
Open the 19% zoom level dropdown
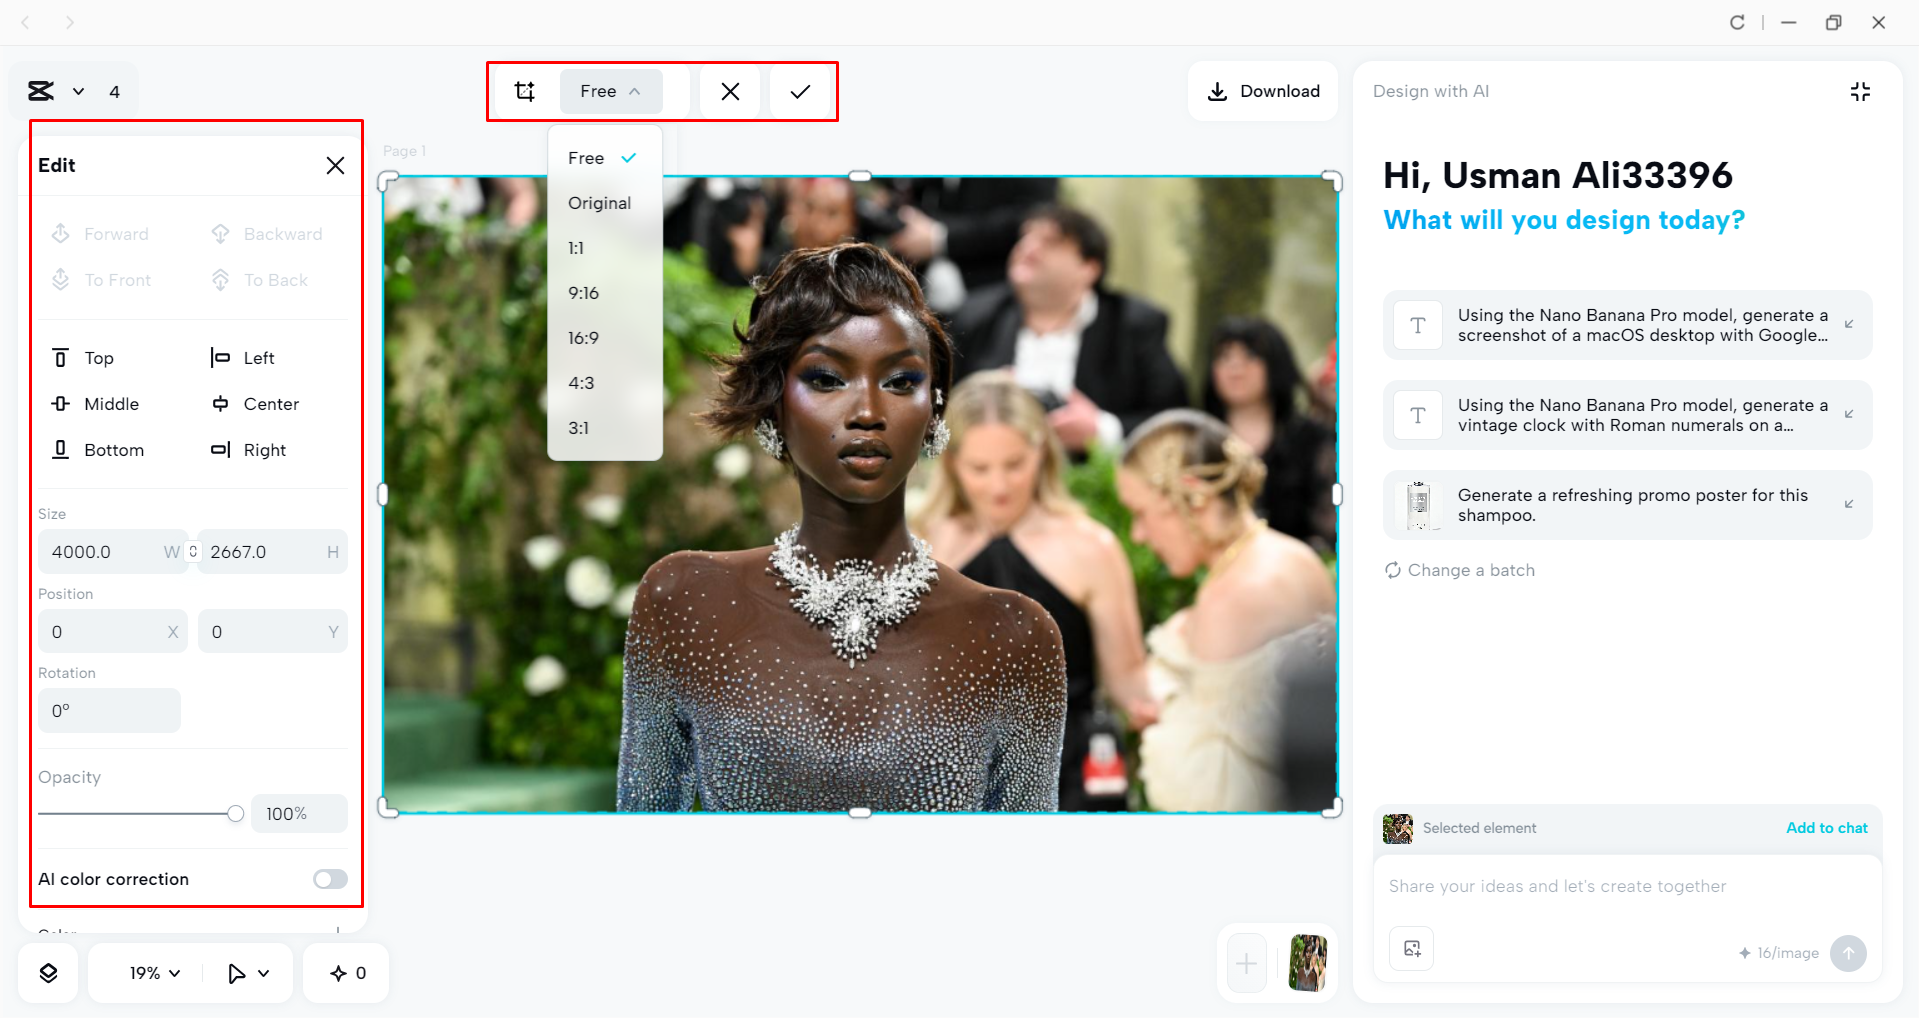[155, 973]
